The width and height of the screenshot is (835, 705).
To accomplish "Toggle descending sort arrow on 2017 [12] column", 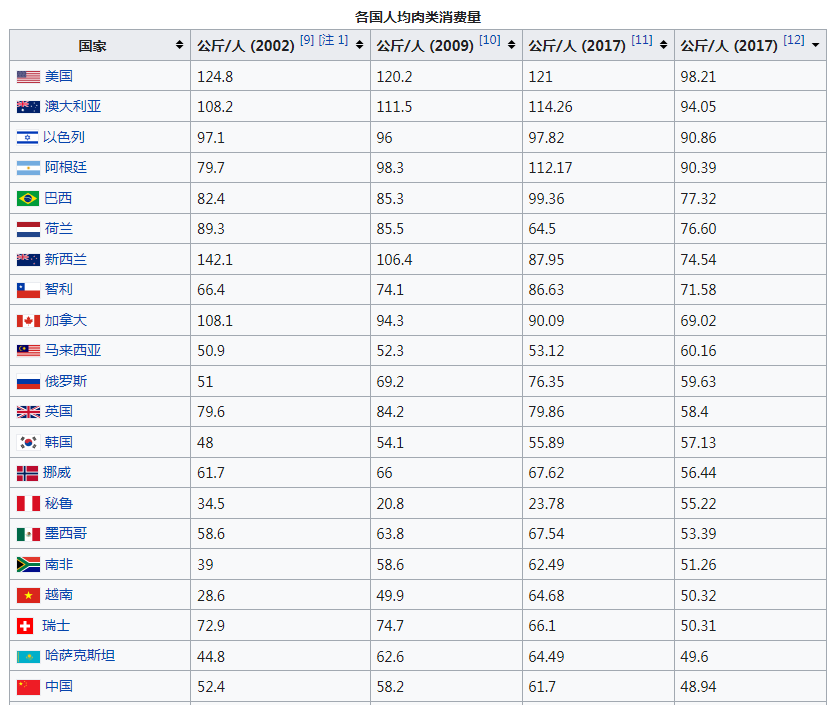I will coord(815,45).
